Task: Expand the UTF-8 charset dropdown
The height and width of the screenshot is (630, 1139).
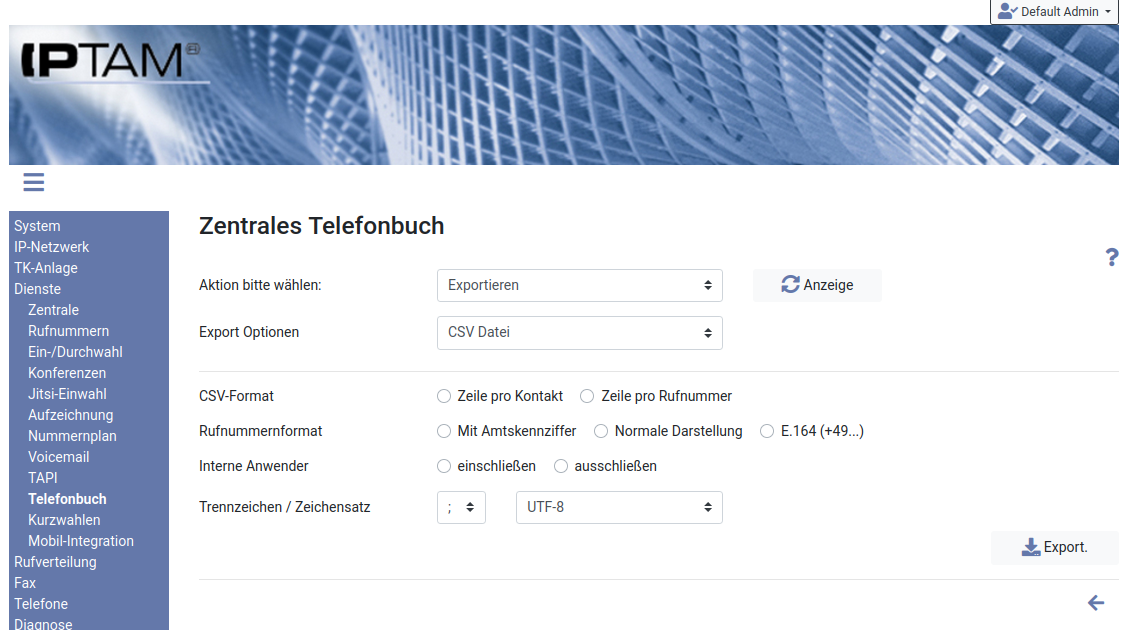Action: pos(618,507)
